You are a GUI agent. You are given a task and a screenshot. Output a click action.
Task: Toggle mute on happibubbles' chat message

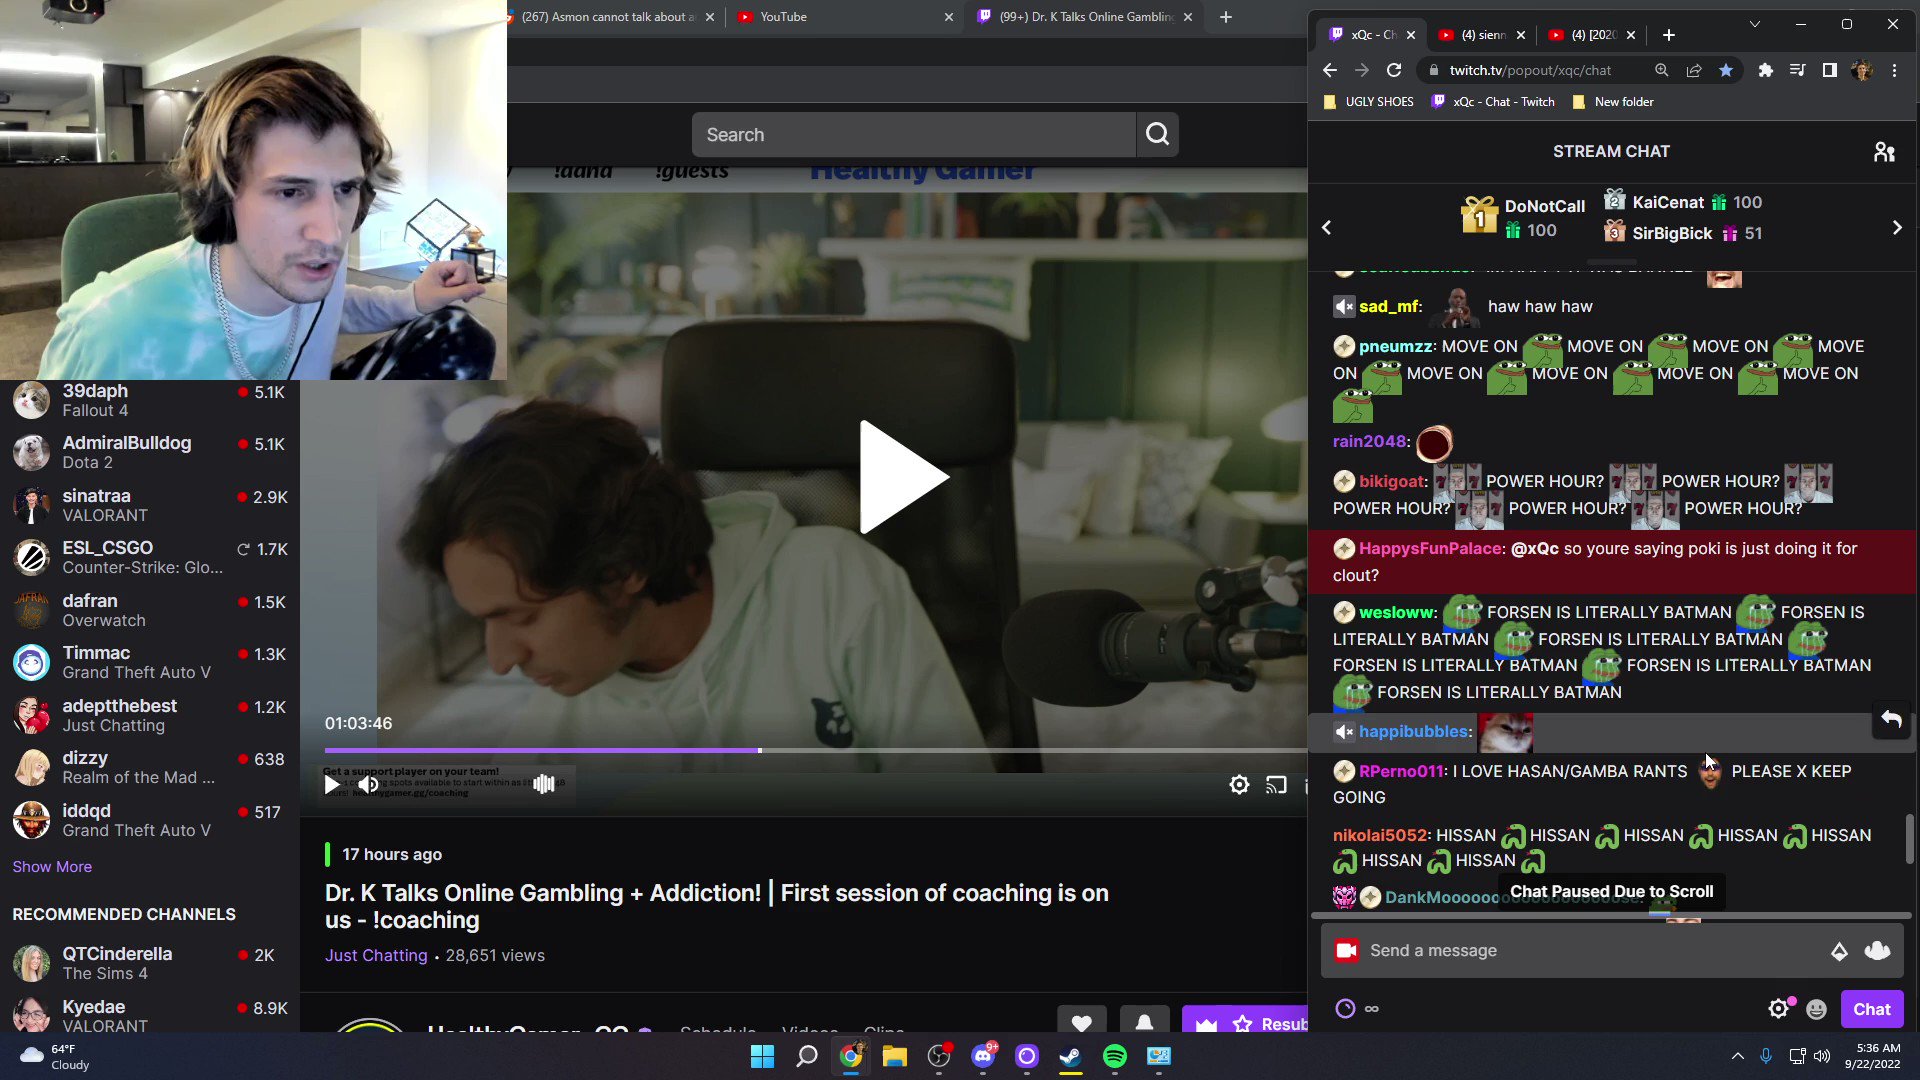[x=1344, y=731]
